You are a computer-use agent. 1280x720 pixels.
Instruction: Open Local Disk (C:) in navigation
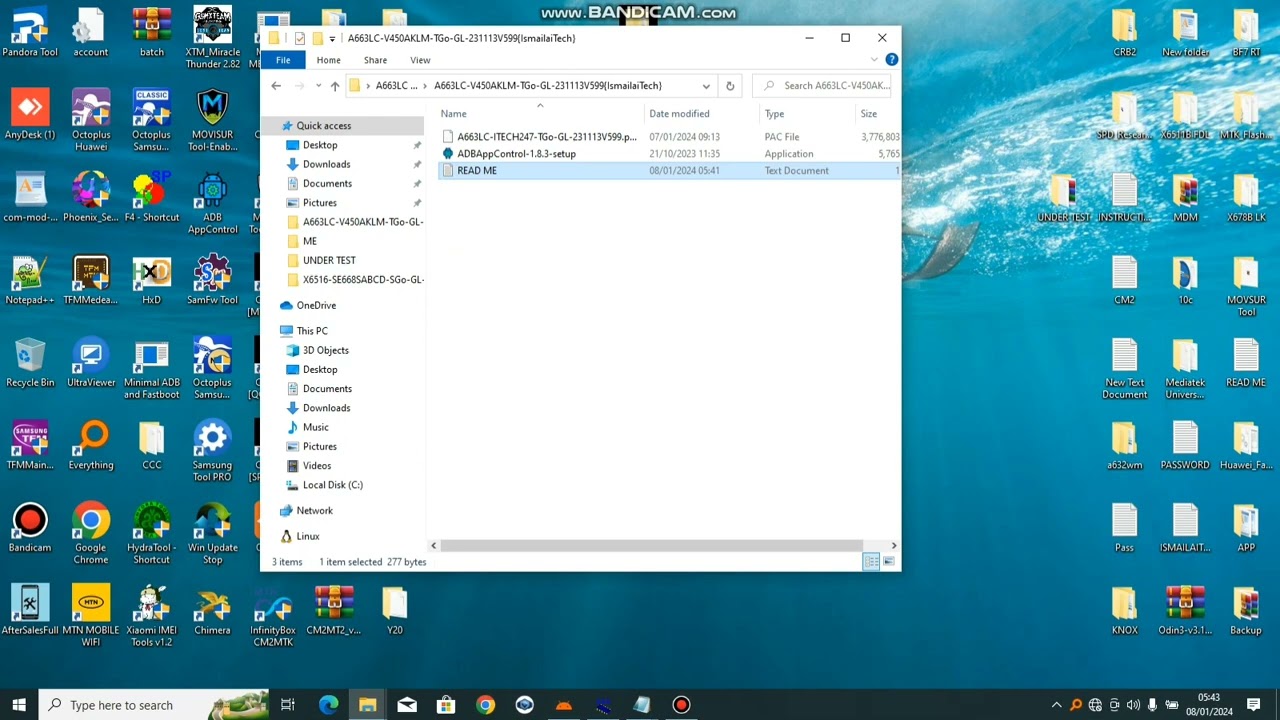[x=332, y=485]
